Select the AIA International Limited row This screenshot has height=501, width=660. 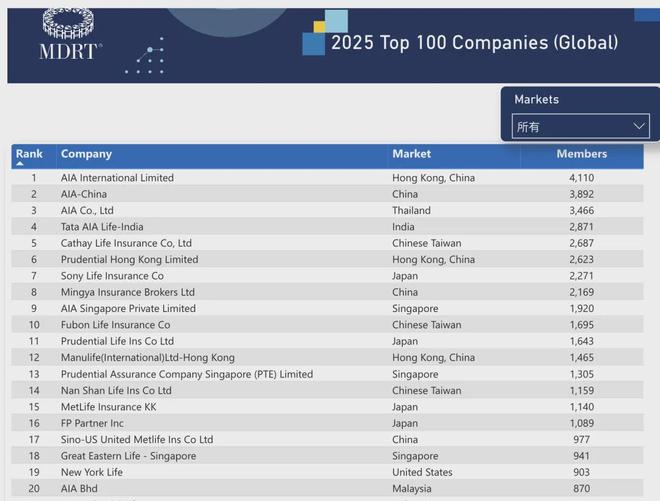coord(117,178)
